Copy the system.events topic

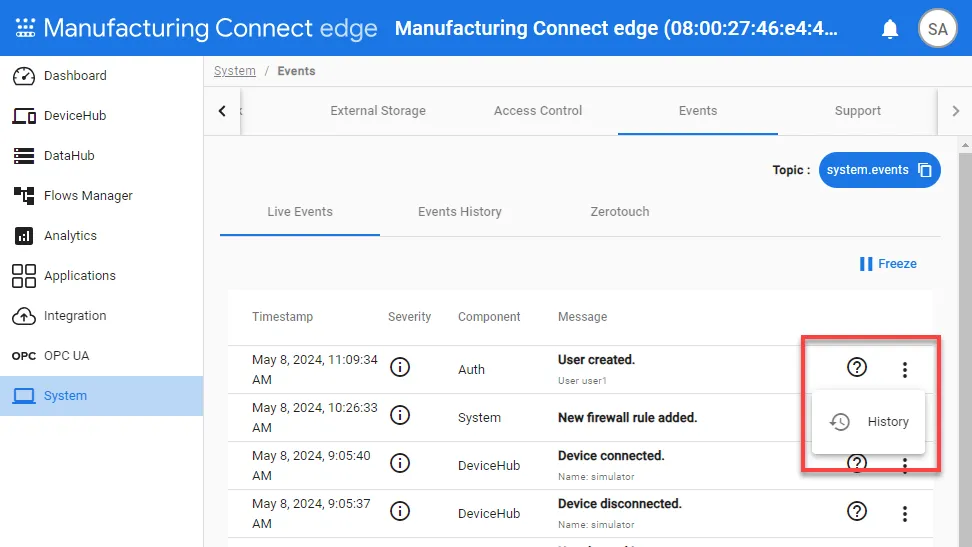(925, 170)
